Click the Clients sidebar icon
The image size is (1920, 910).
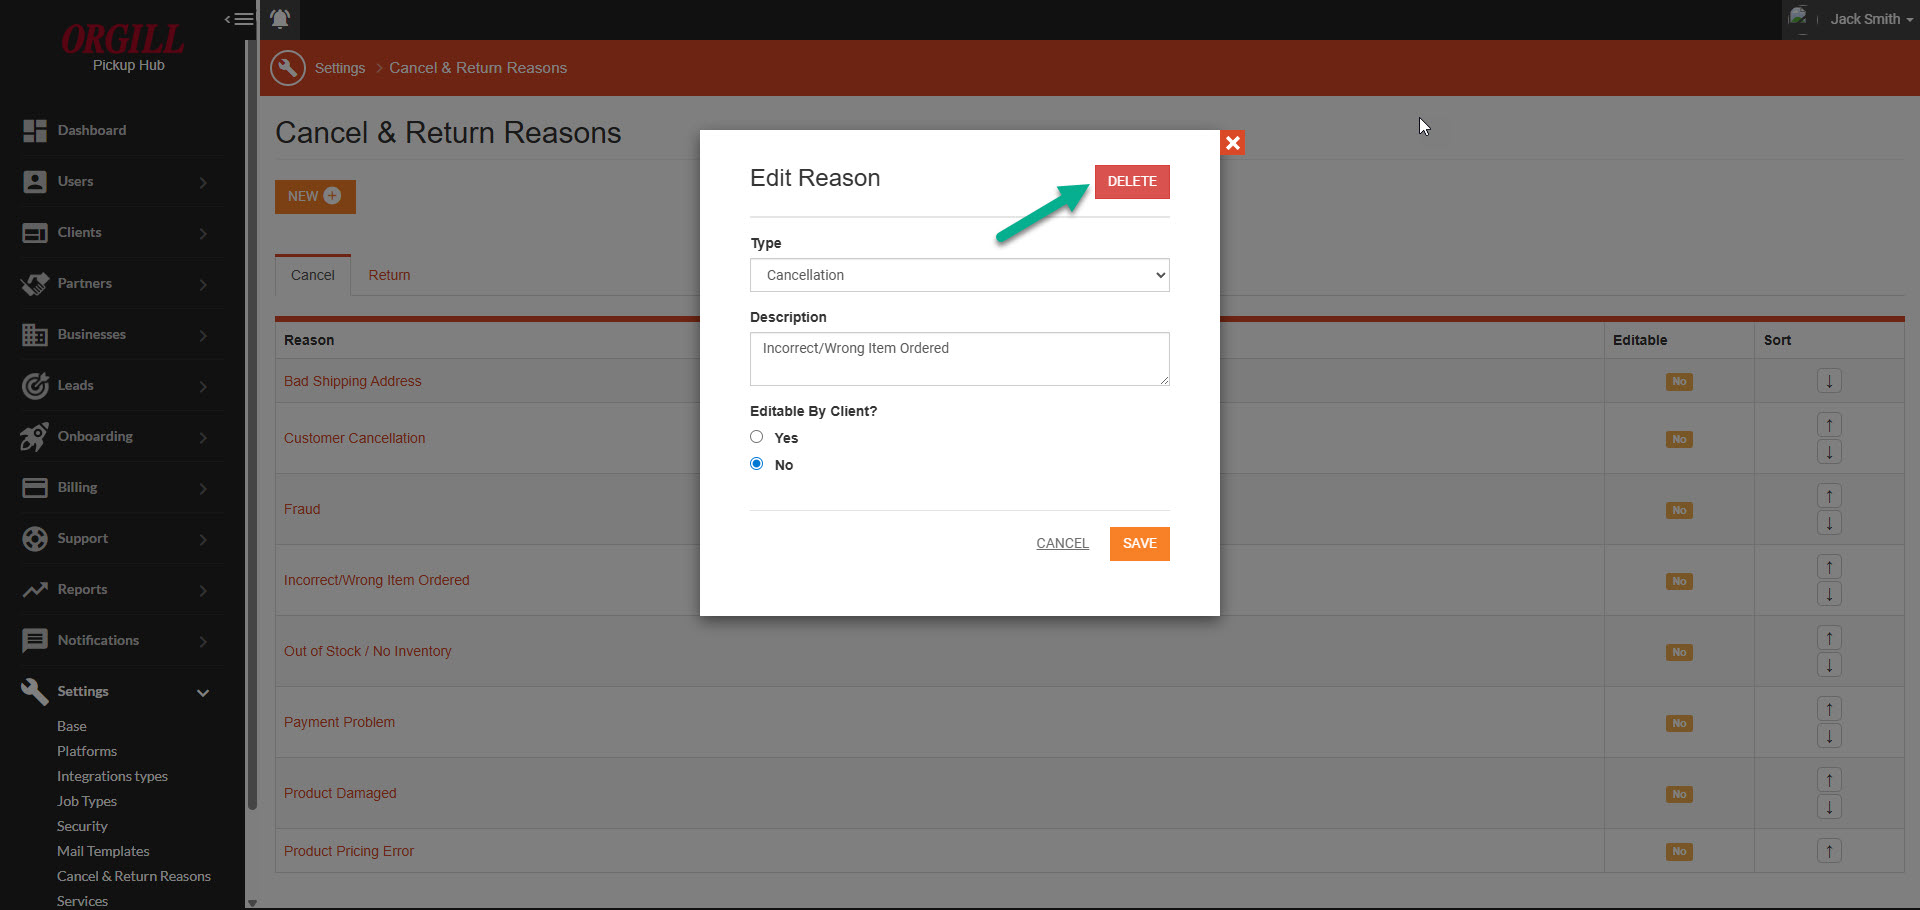tap(35, 232)
